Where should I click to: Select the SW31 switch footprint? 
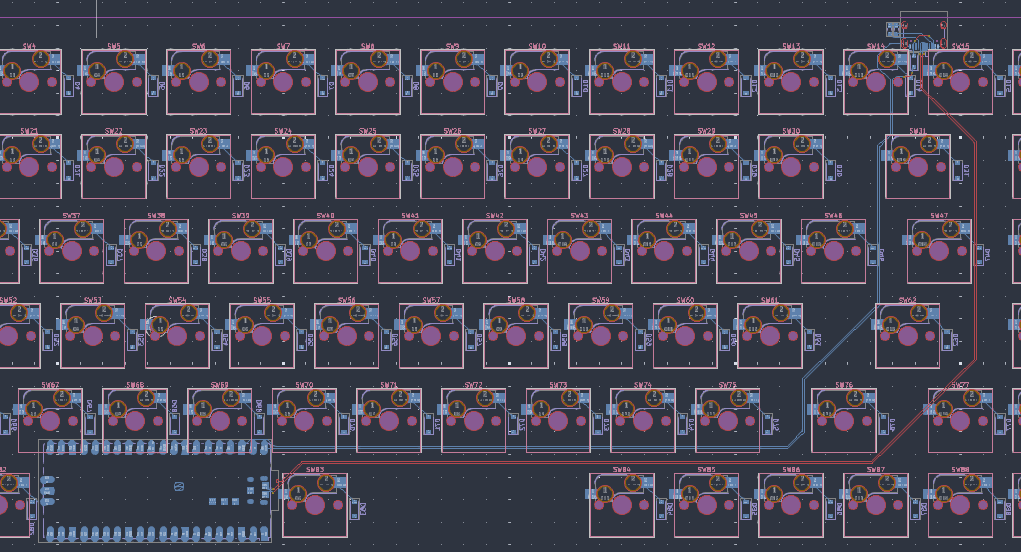(x=917, y=167)
